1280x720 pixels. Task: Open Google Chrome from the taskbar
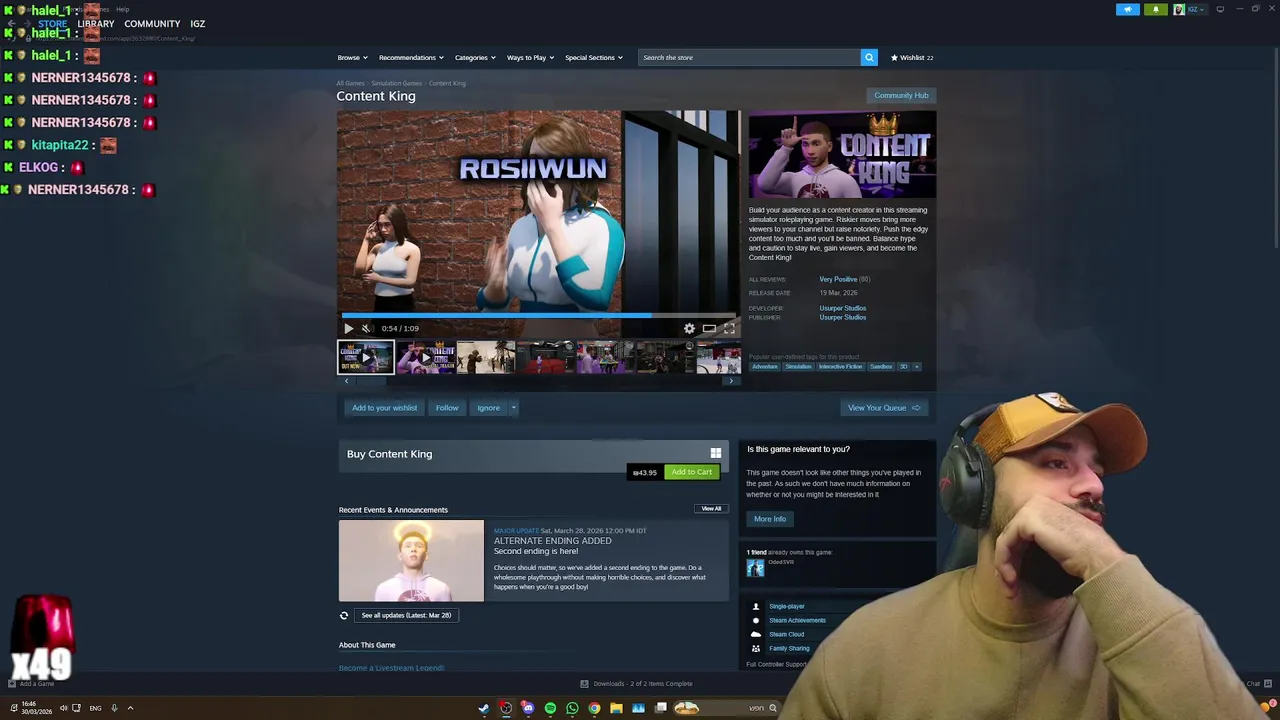[594, 708]
